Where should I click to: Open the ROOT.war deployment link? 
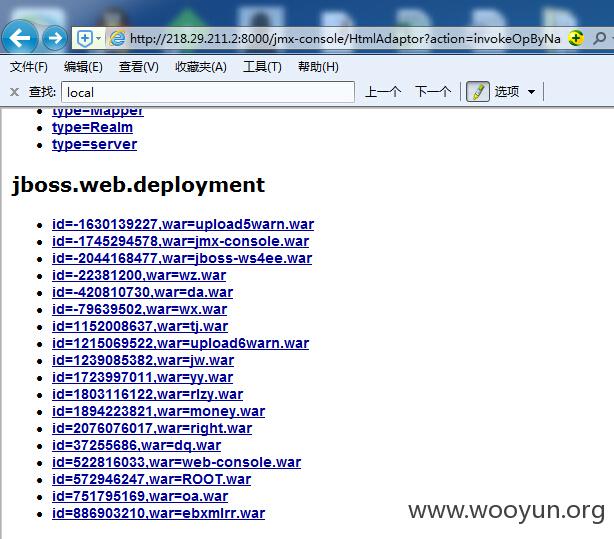(152, 479)
